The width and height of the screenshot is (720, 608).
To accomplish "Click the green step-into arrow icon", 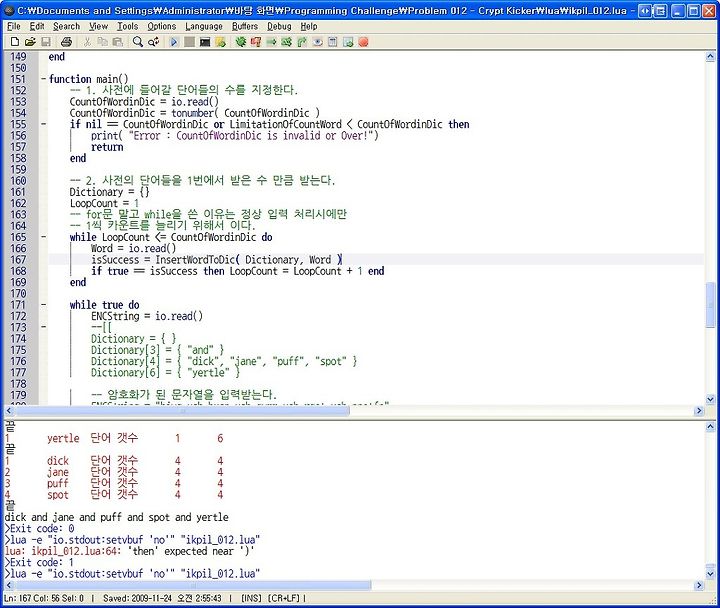I will (x=271, y=42).
